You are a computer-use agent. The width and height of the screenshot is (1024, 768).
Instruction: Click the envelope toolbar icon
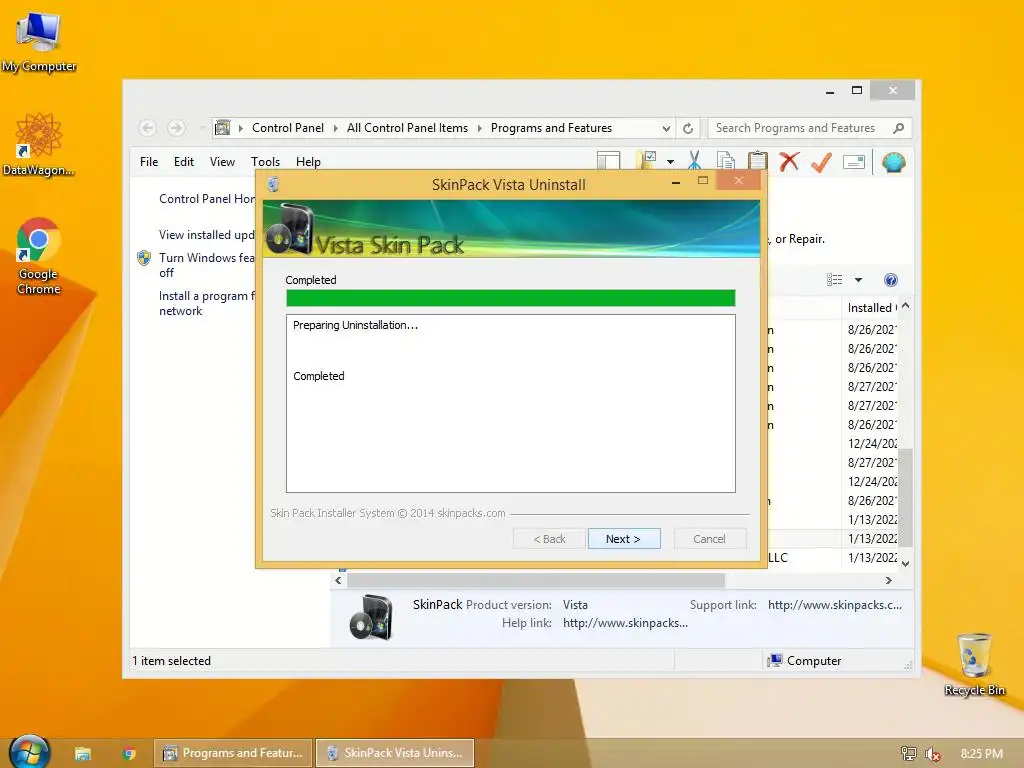854,161
